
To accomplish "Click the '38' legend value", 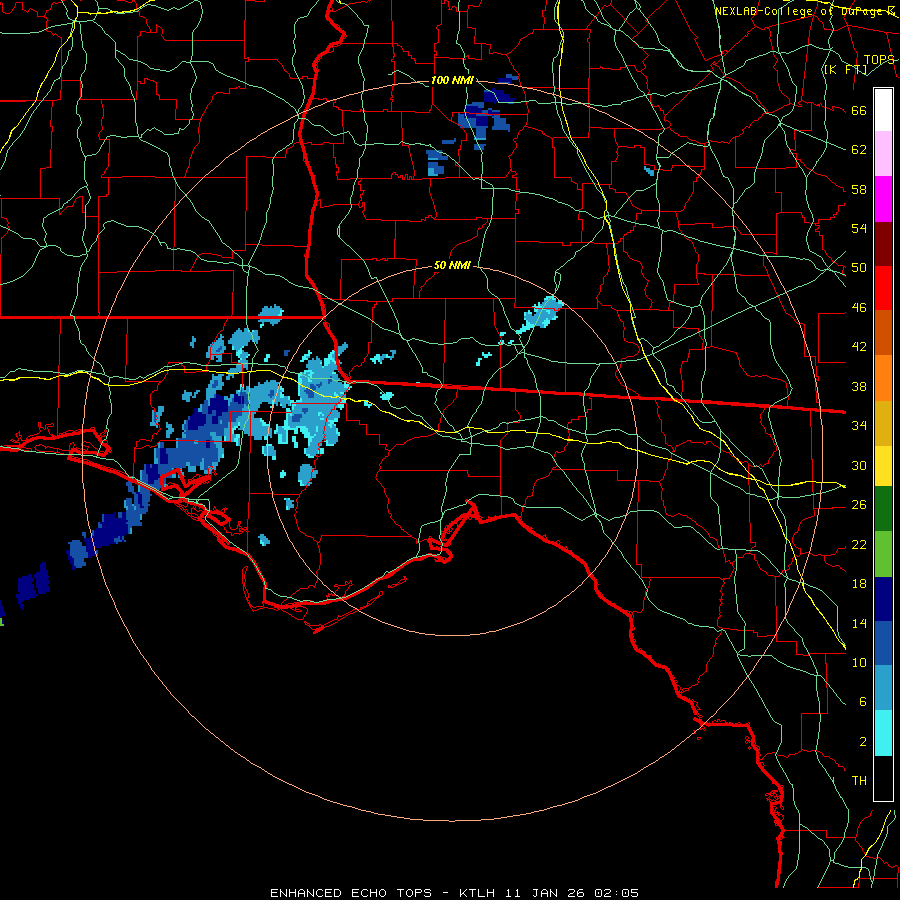I will click(859, 386).
